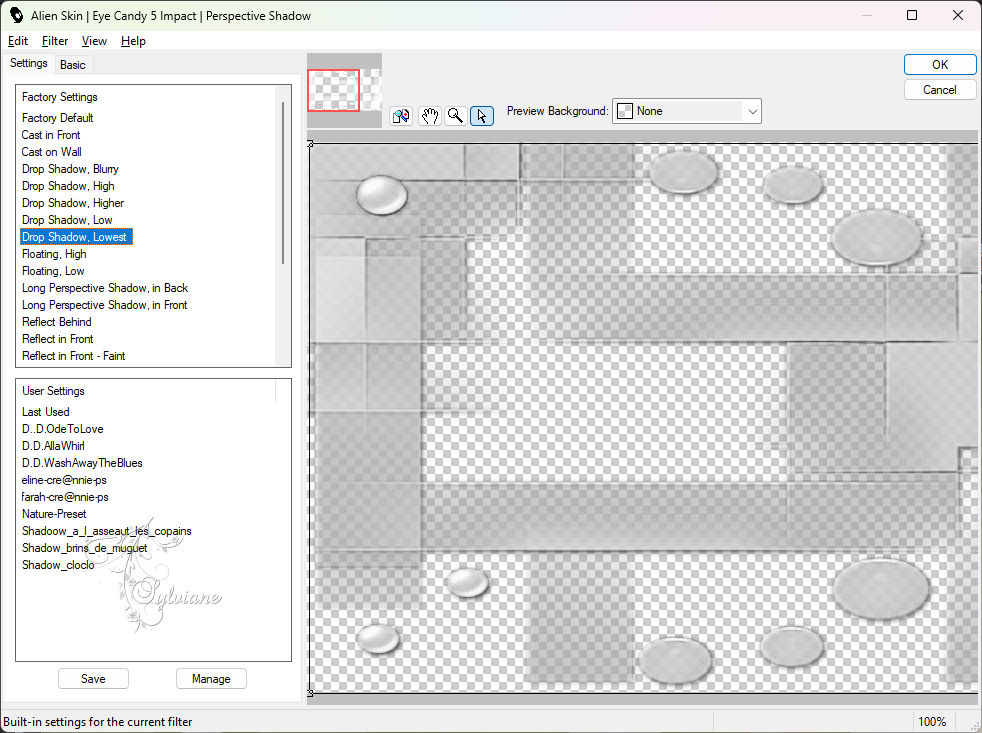Screen dimensions: 982x733
Task: Select Reflect in Front - Faint preset
Action: [73, 355]
